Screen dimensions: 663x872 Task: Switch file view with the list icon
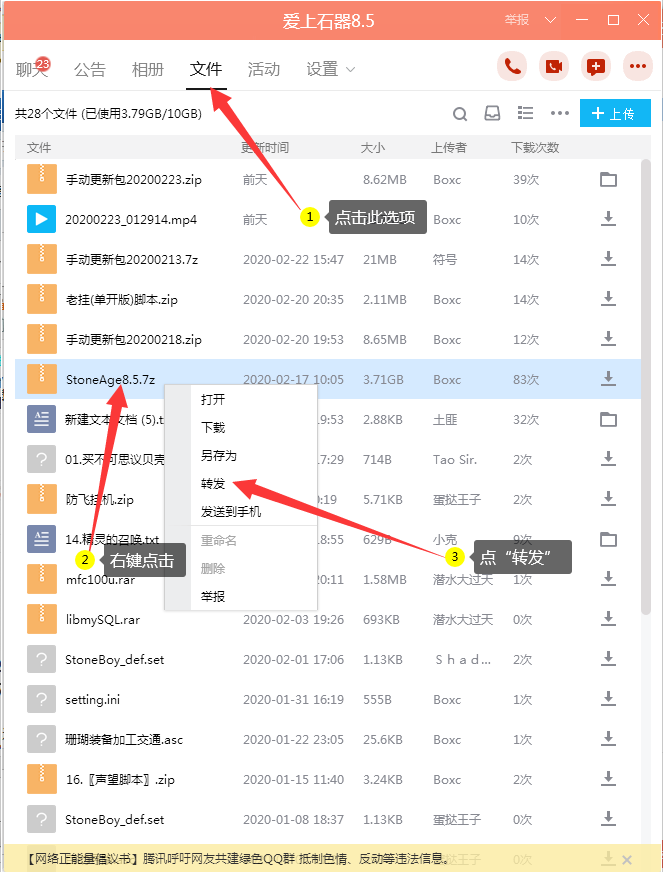point(525,113)
